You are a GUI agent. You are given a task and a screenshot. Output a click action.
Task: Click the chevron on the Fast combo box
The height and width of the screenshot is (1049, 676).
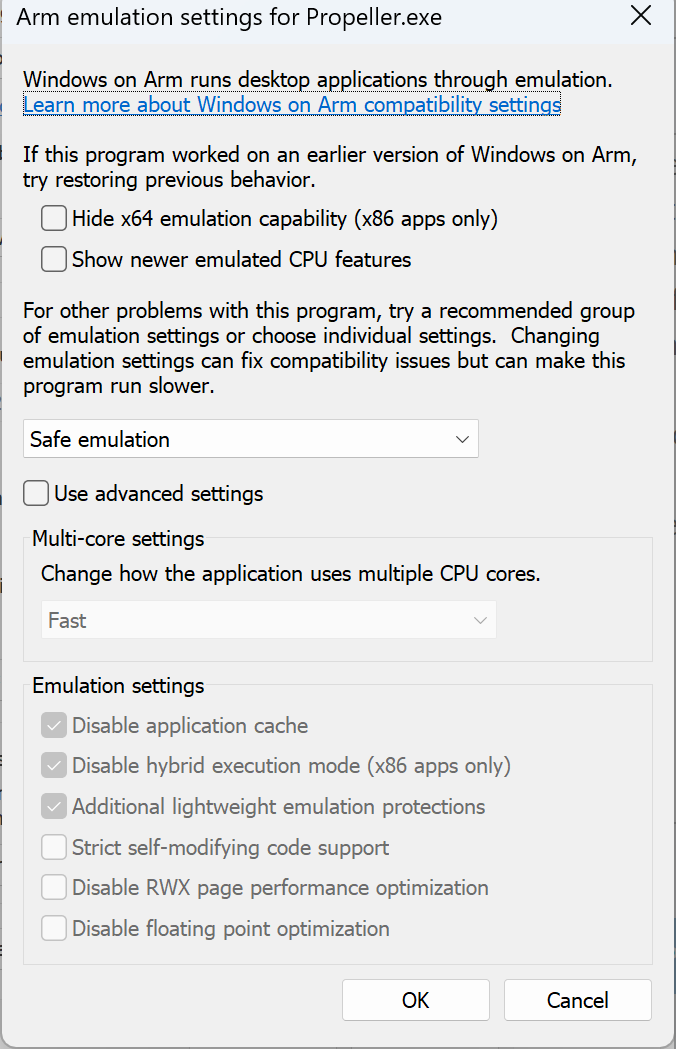click(x=480, y=620)
